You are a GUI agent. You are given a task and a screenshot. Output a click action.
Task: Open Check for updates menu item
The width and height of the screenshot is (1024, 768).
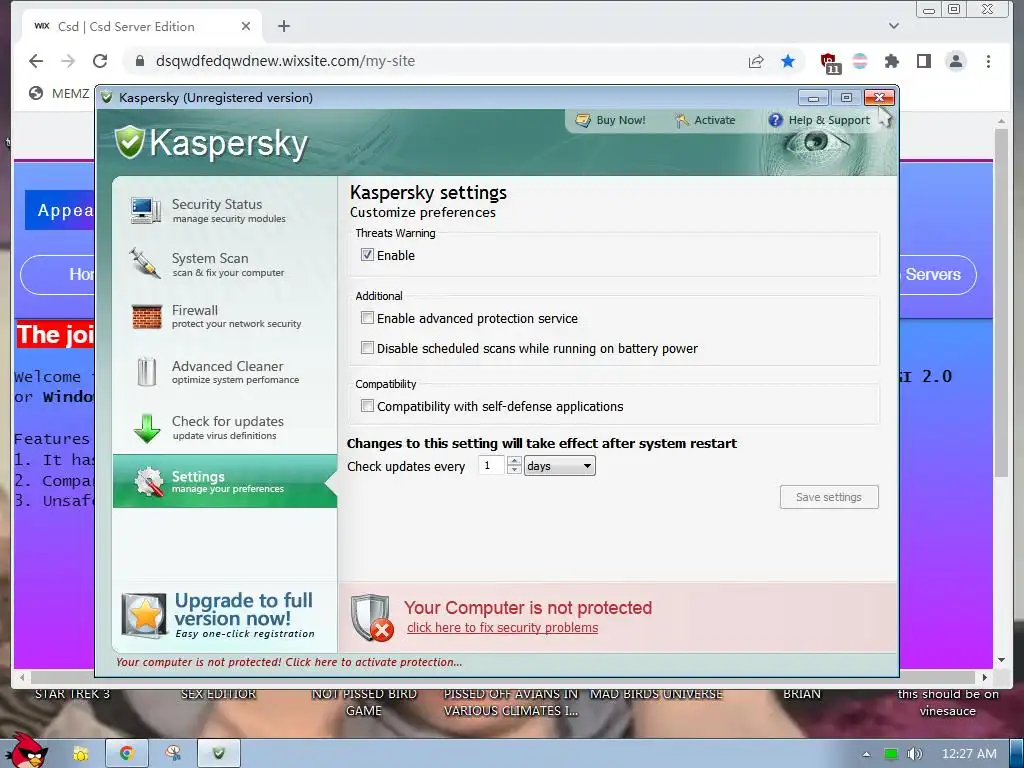(x=225, y=428)
